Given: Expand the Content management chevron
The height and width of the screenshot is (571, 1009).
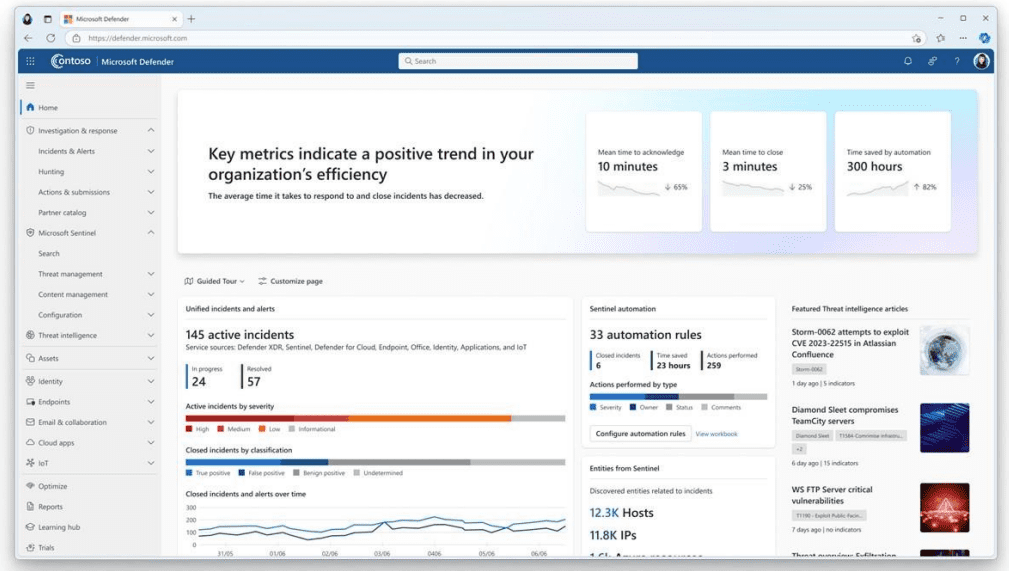Looking at the screenshot, I should tap(151, 295).
